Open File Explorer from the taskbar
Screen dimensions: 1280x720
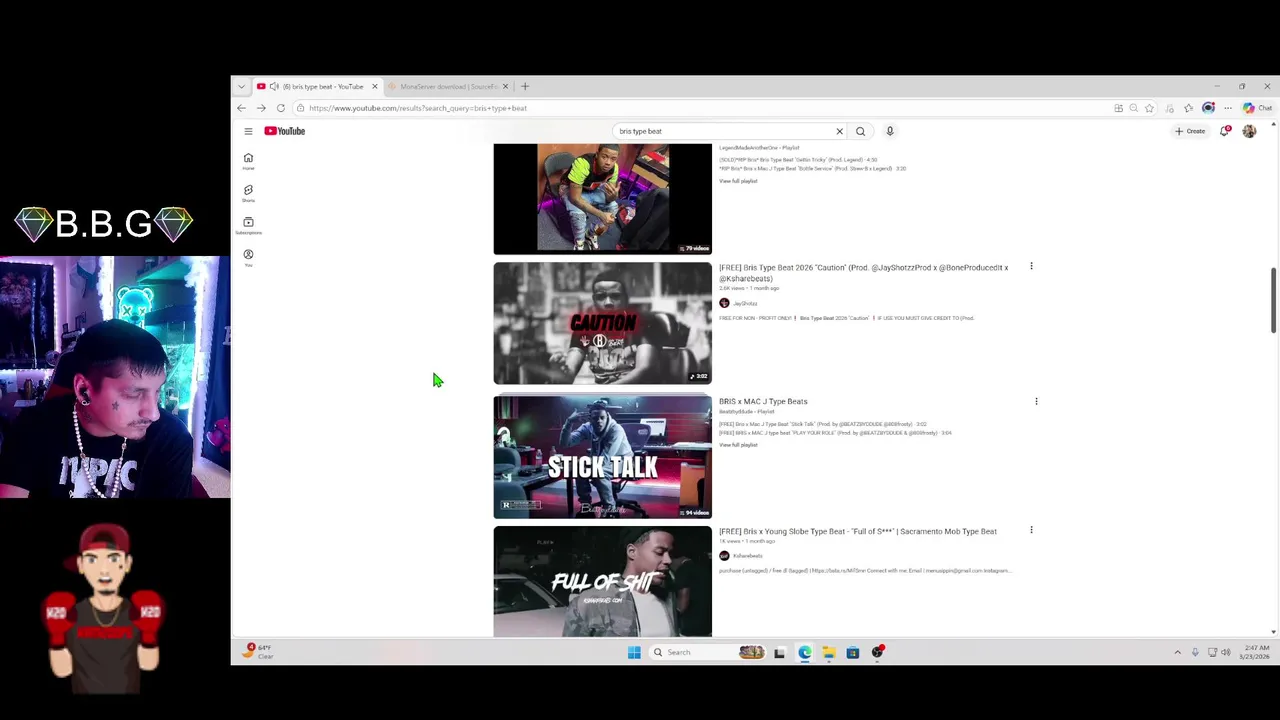828,652
